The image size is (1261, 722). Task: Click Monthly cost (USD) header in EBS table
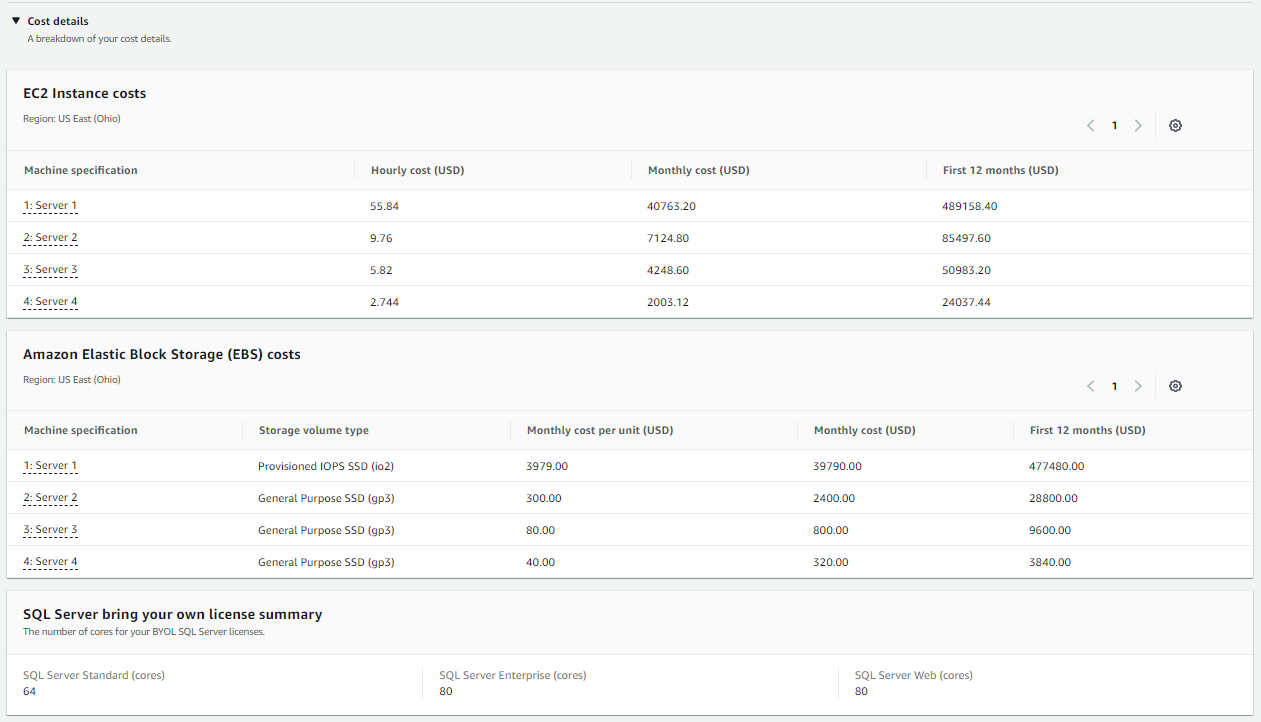864,430
